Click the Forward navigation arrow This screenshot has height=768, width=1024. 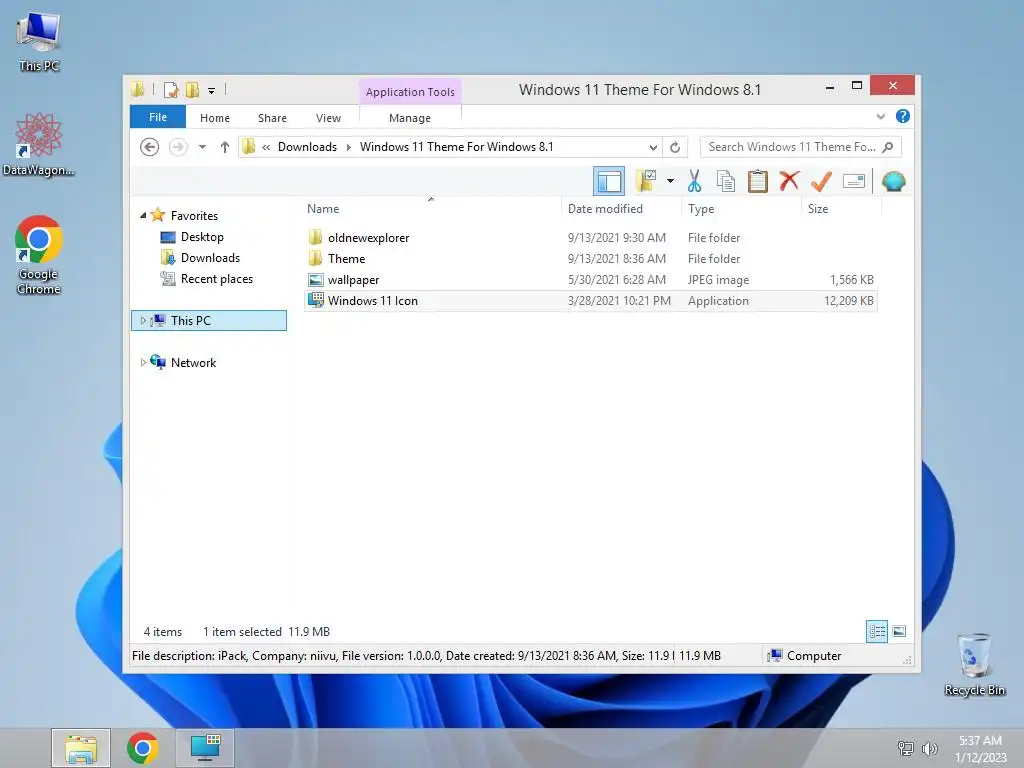(x=178, y=147)
